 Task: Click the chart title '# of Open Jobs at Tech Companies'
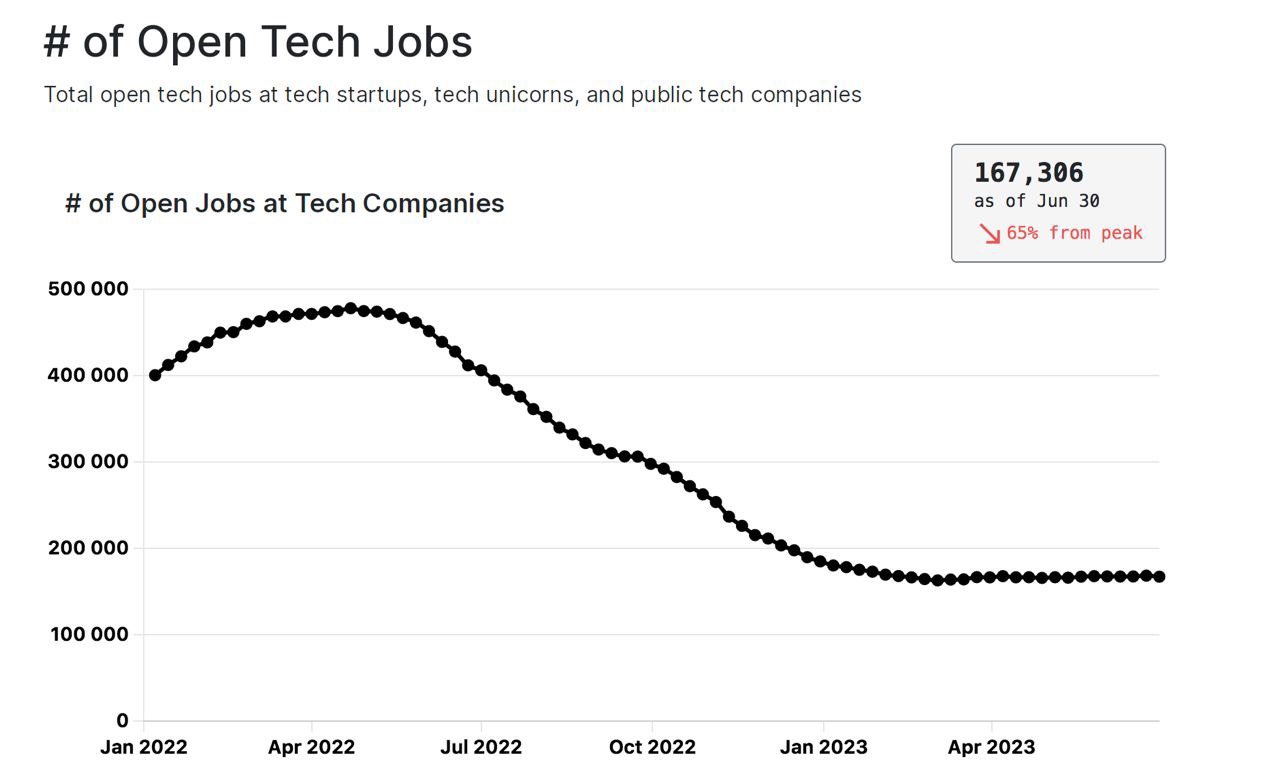click(285, 203)
